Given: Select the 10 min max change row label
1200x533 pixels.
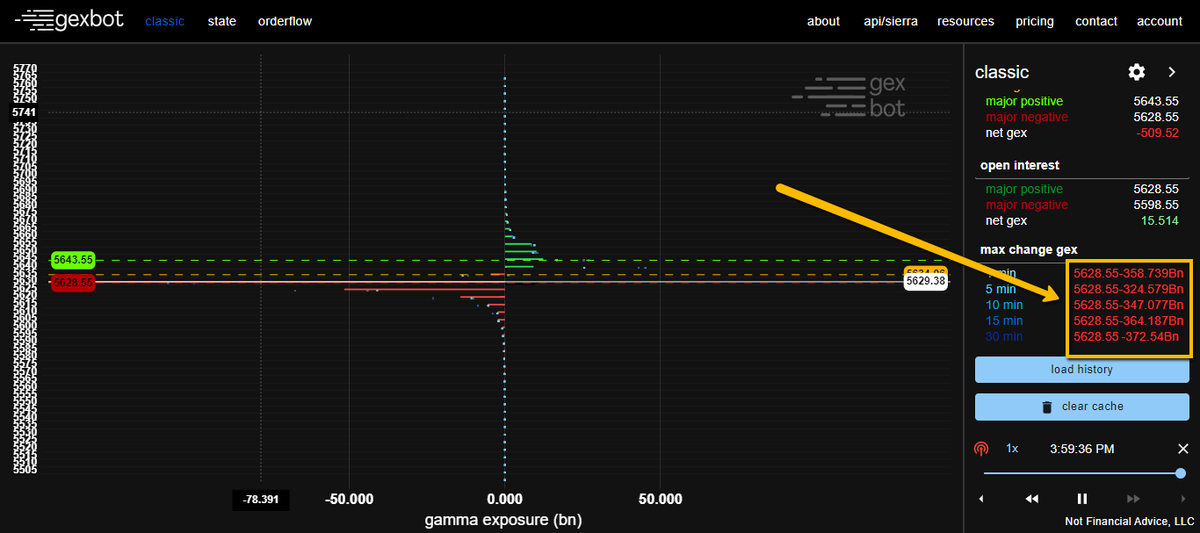Looking at the screenshot, I should pos(1004,305).
